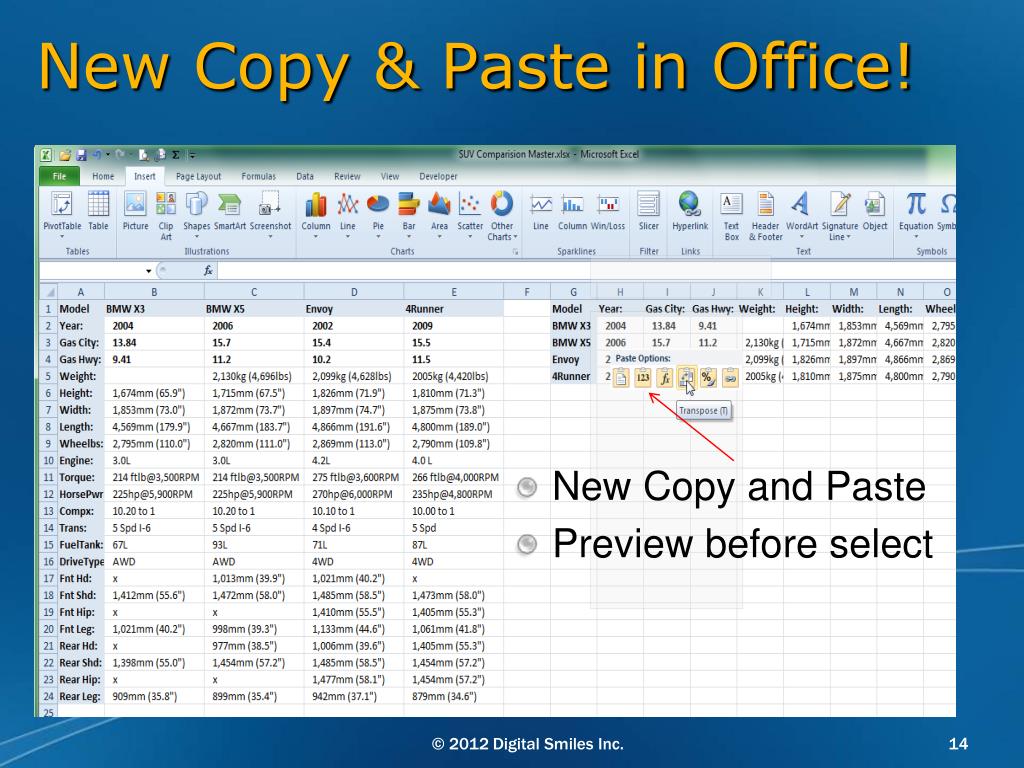Add a Line sparkline
The width and height of the screenshot is (1024, 768).
[541, 211]
